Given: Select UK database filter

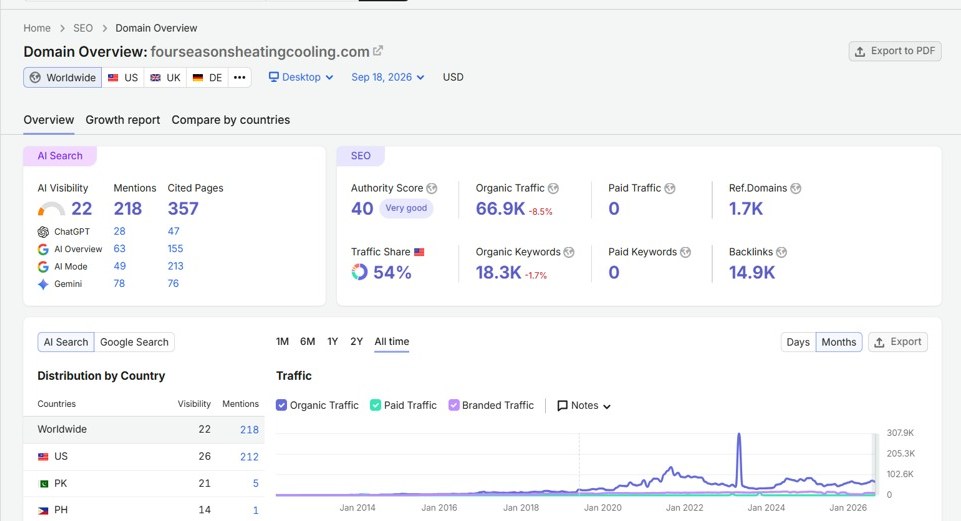Looking at the screenshot, I should (x=165, y=77).
